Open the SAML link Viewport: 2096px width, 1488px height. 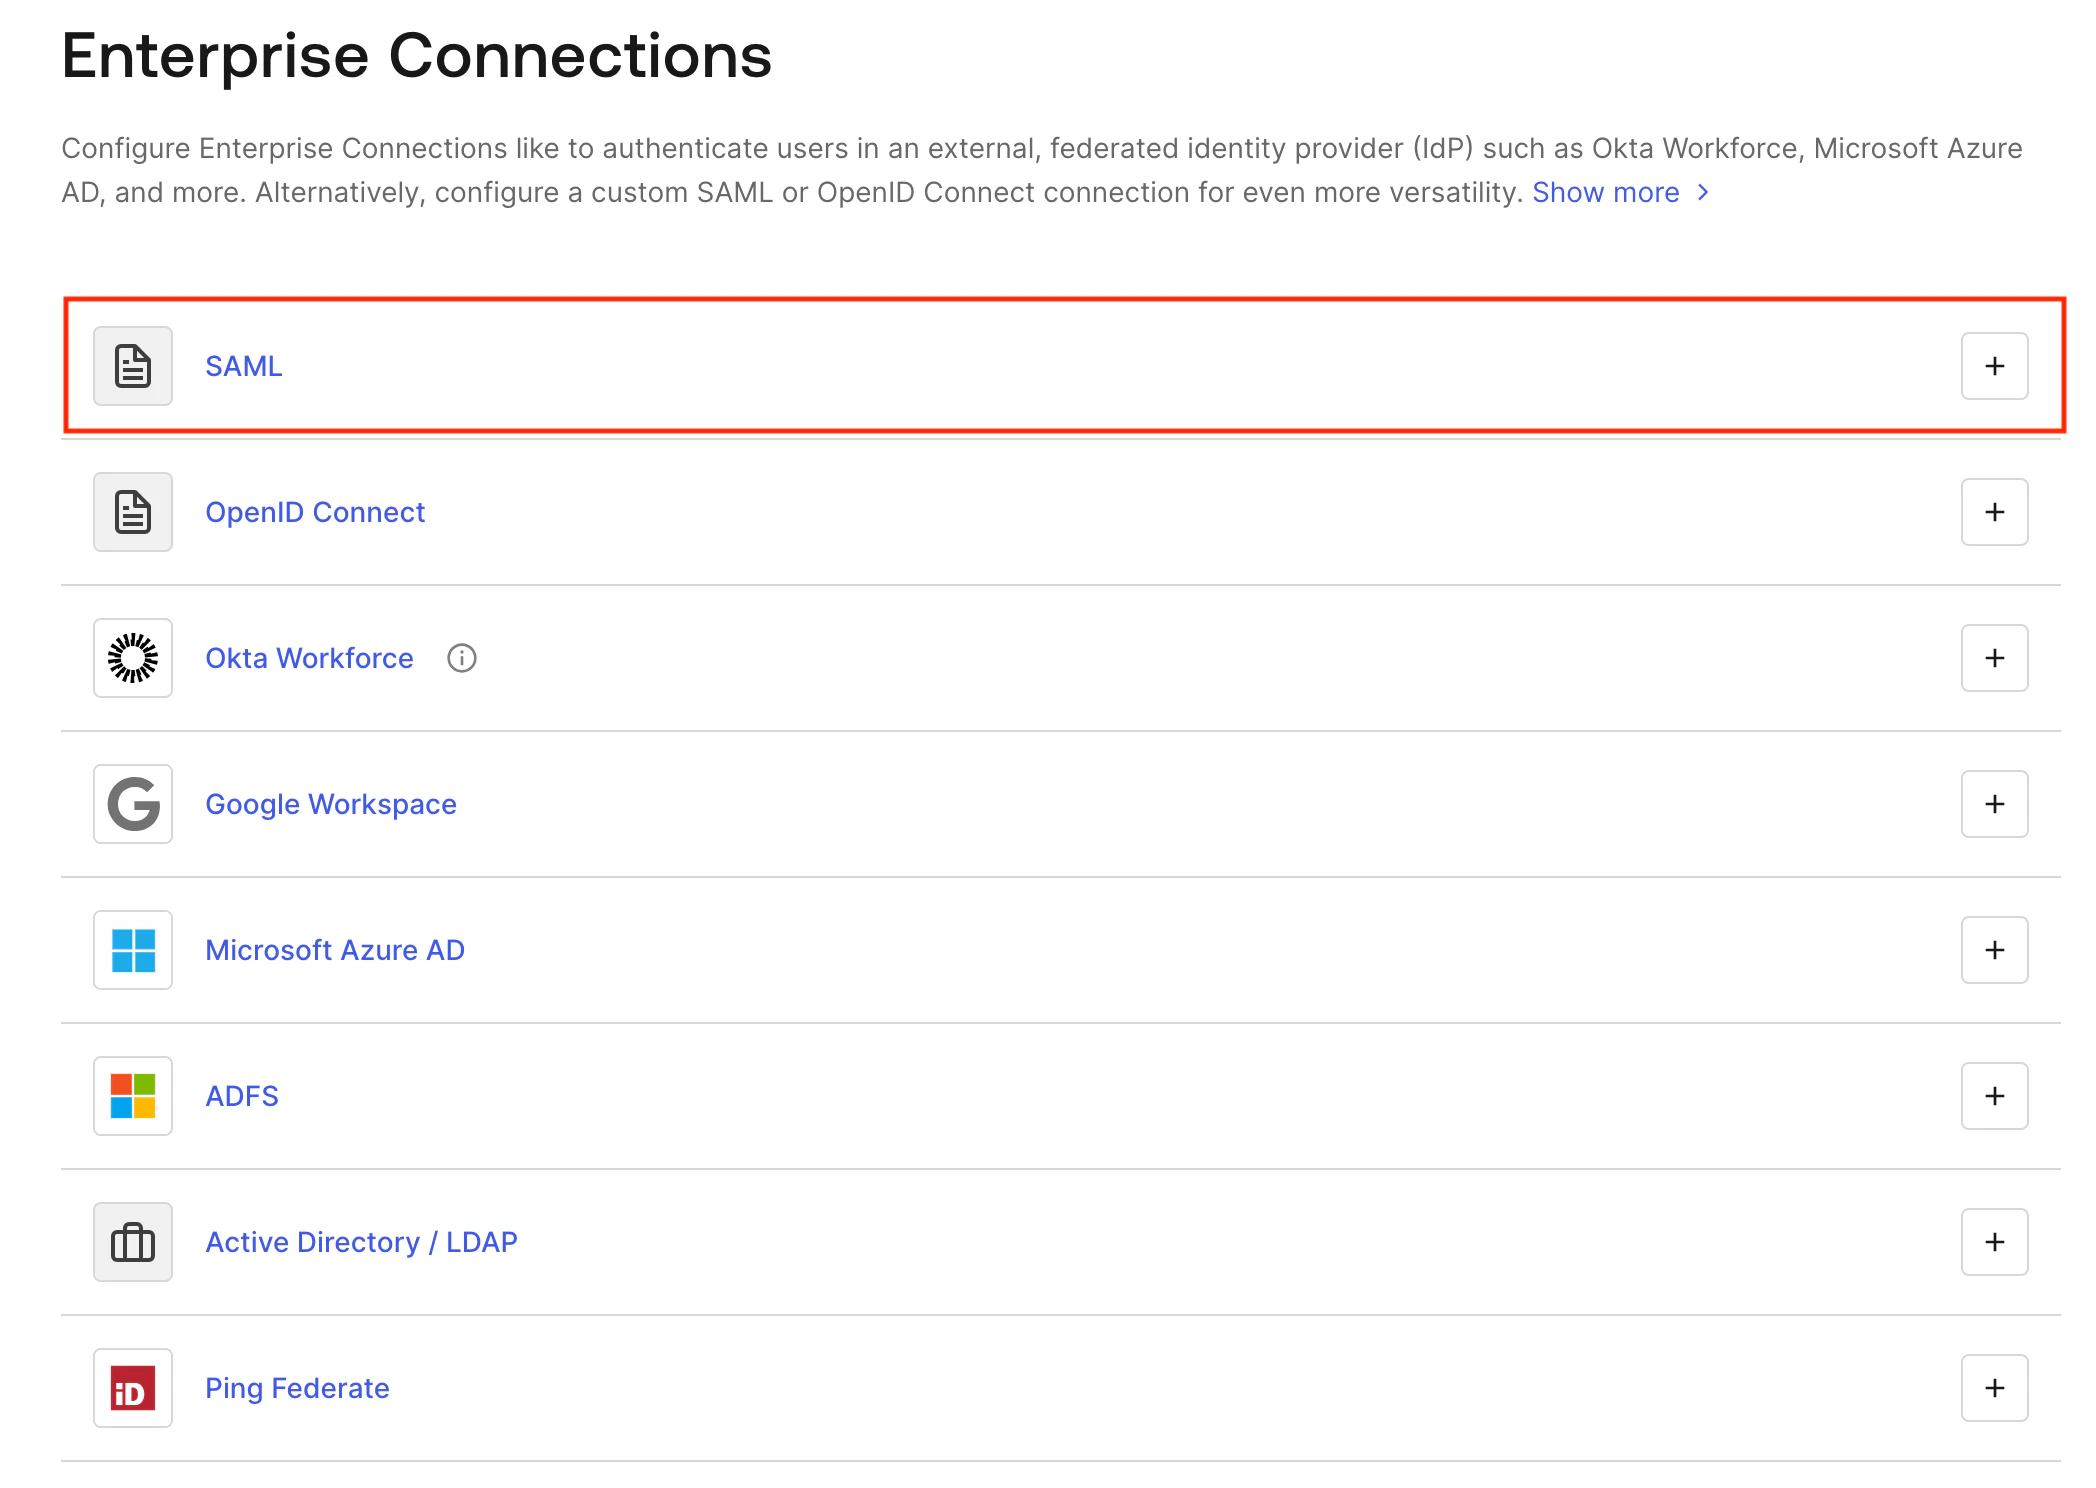point(244,366)
